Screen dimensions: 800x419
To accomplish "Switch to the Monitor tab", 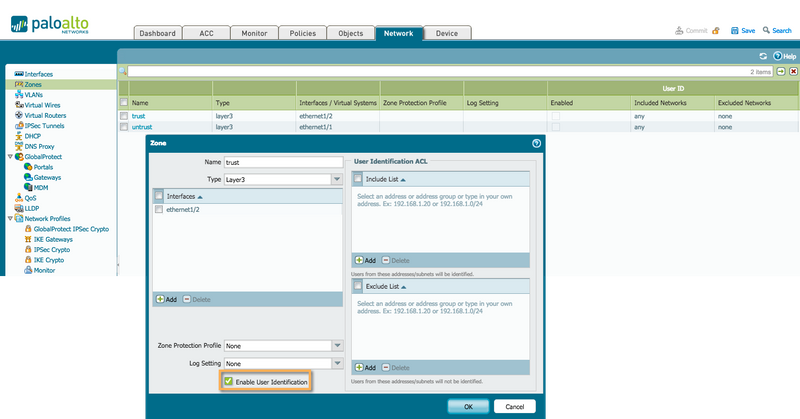I will [x=254, y=33].
